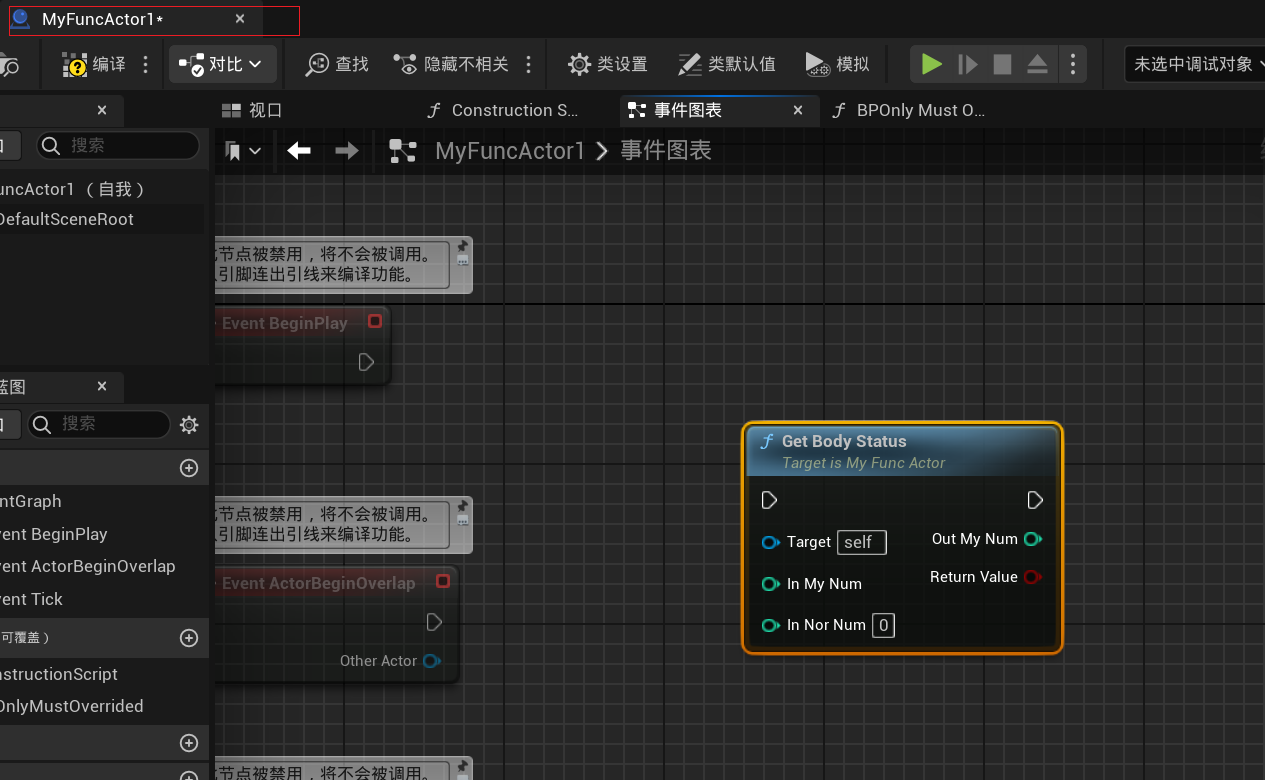This screenshot has height=780, width=1265.
Task: Close the 事件图表 tab
Action: point(798,110)
